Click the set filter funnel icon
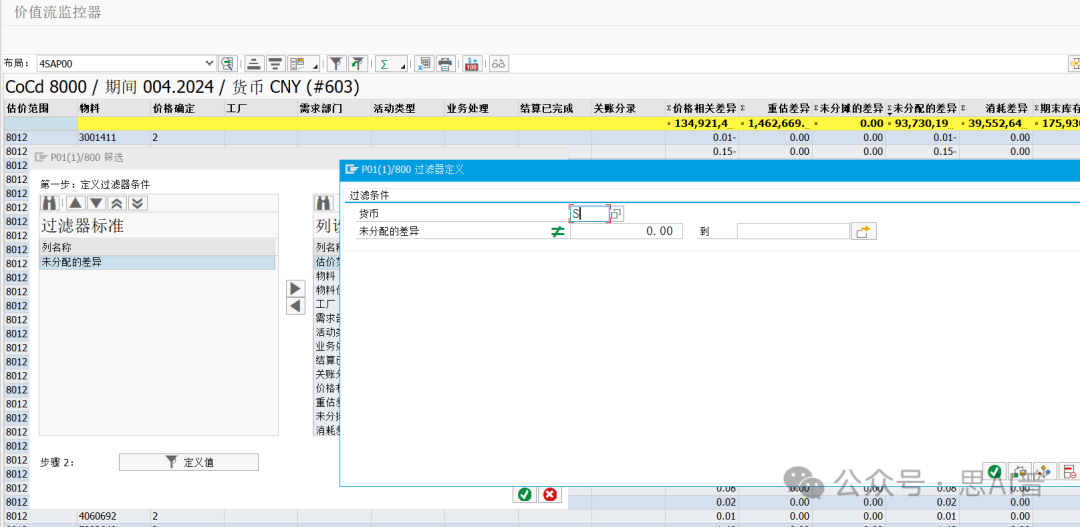 click(x=337, y=64)
